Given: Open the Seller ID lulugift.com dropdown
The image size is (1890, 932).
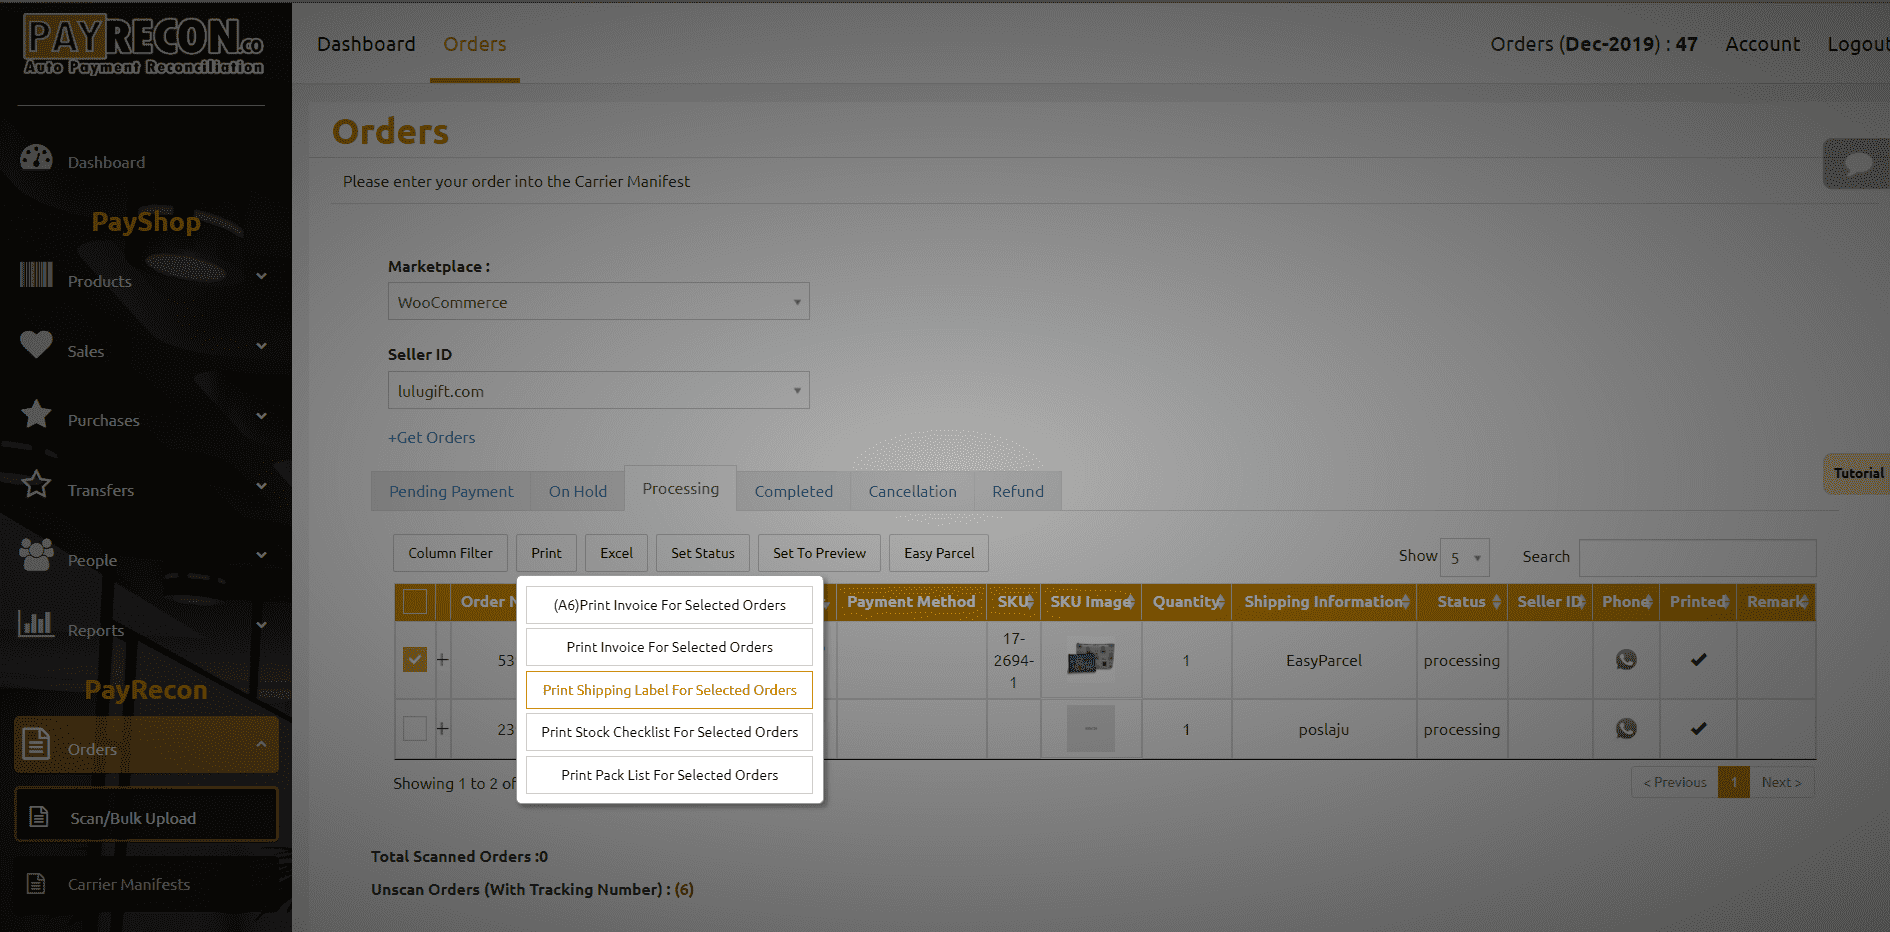Looking at the screenshot, I should point(599,390).
